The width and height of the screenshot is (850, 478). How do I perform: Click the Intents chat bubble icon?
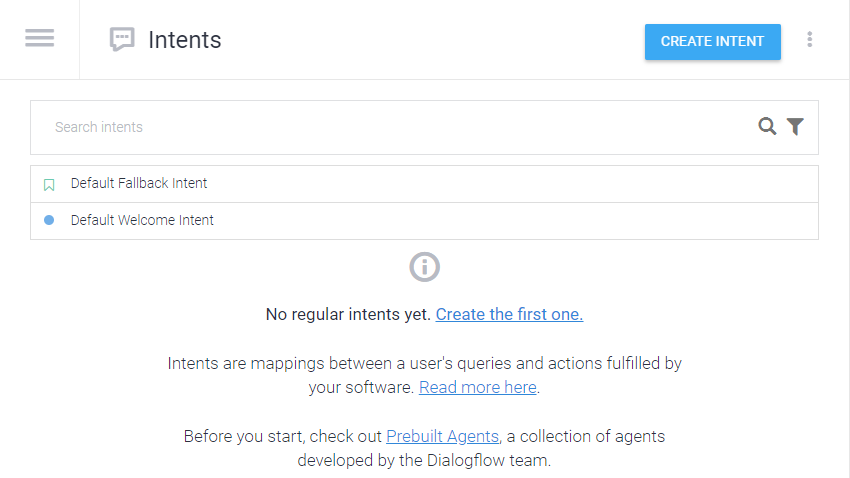click(122, 40)
